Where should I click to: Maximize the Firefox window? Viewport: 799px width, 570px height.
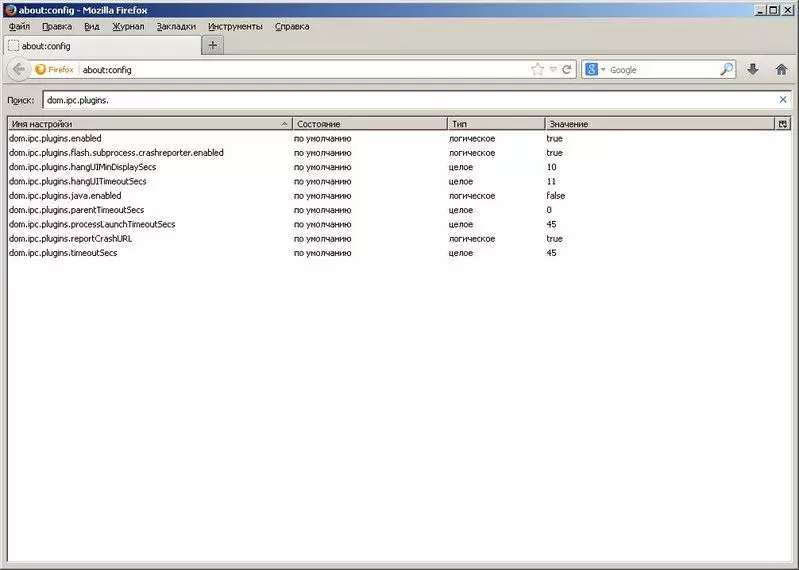(x=773, y=10)
